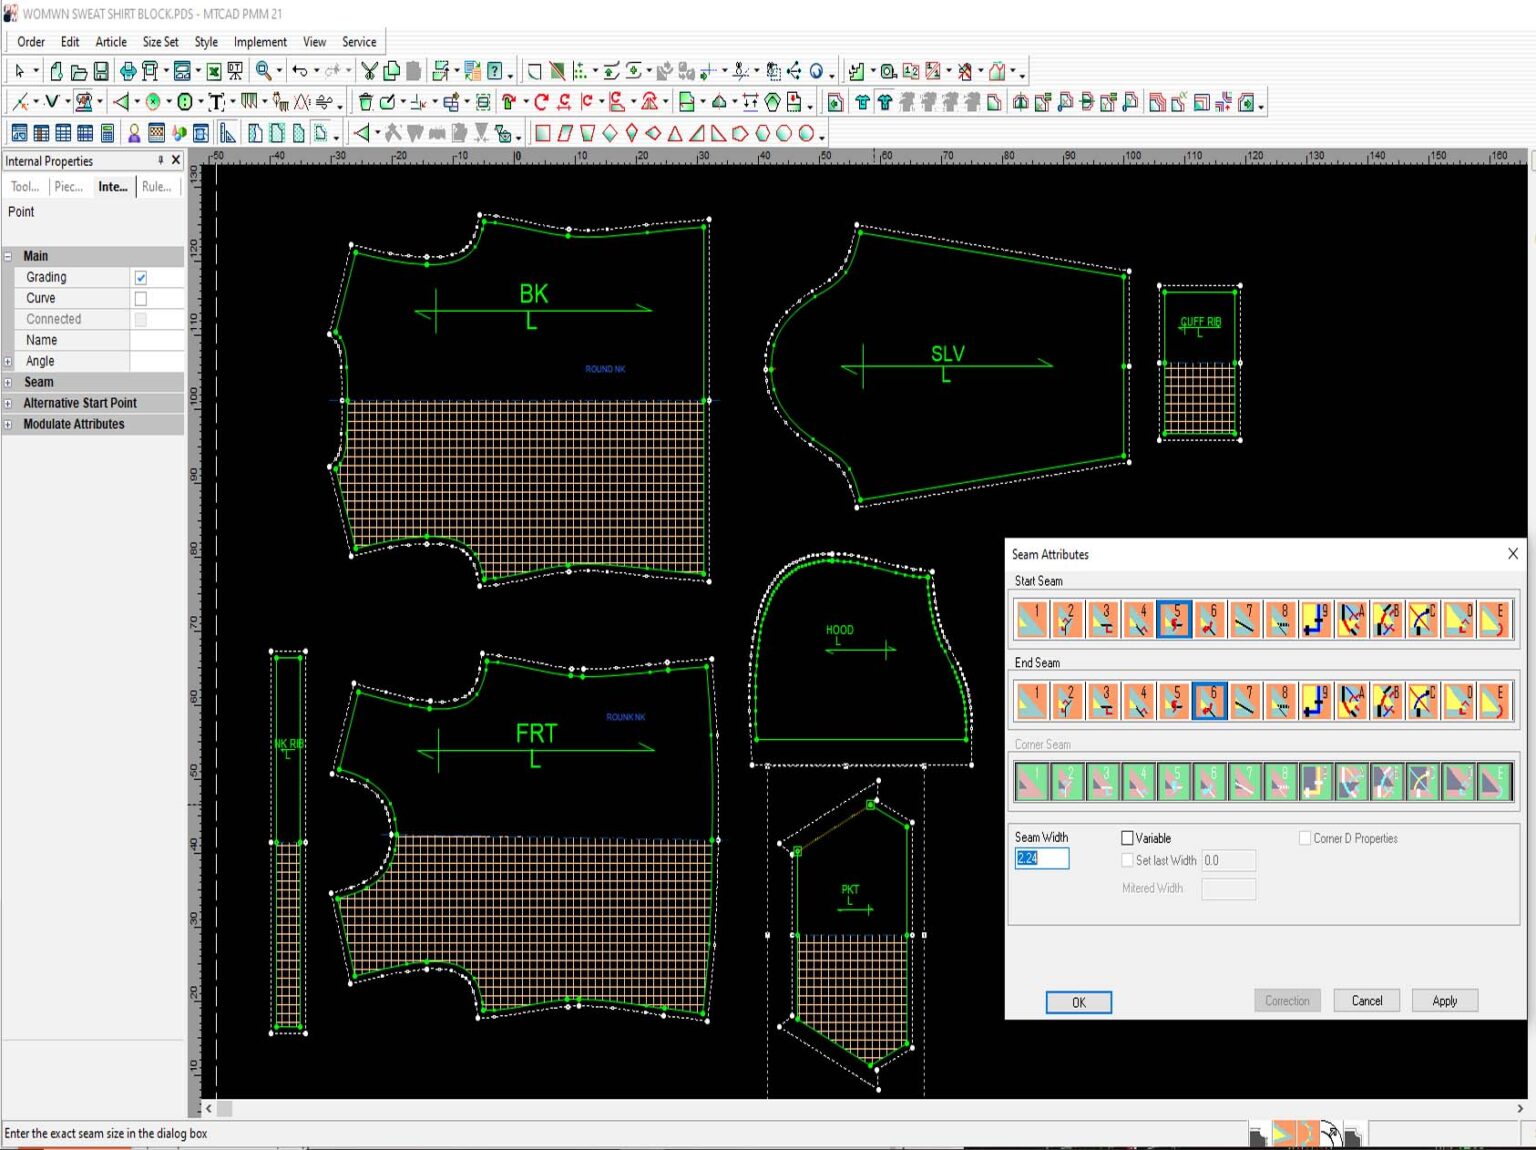Expand the Angle property row
Viewport: 1536px width, 1150px height.
pos(8,361)
